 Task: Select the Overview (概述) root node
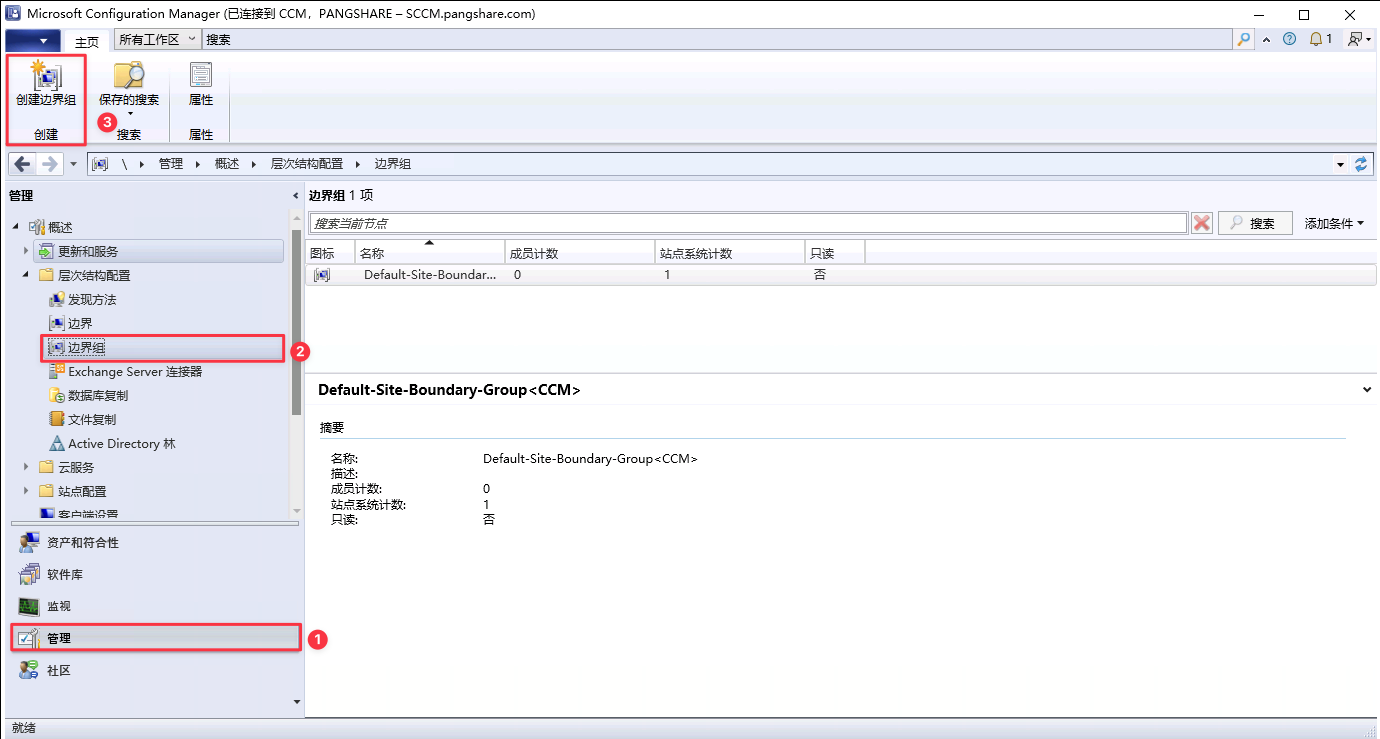tap(60, 227)
